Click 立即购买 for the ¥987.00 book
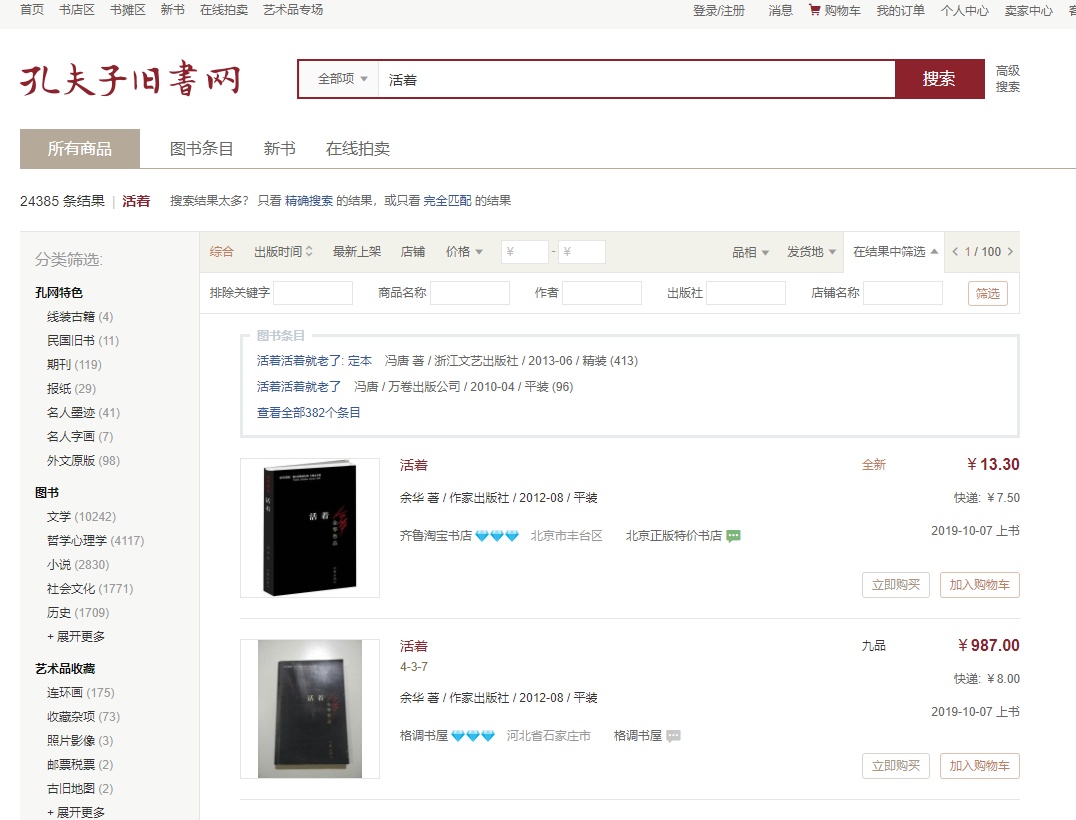The image size is (1076, 820). click(896, 766)
